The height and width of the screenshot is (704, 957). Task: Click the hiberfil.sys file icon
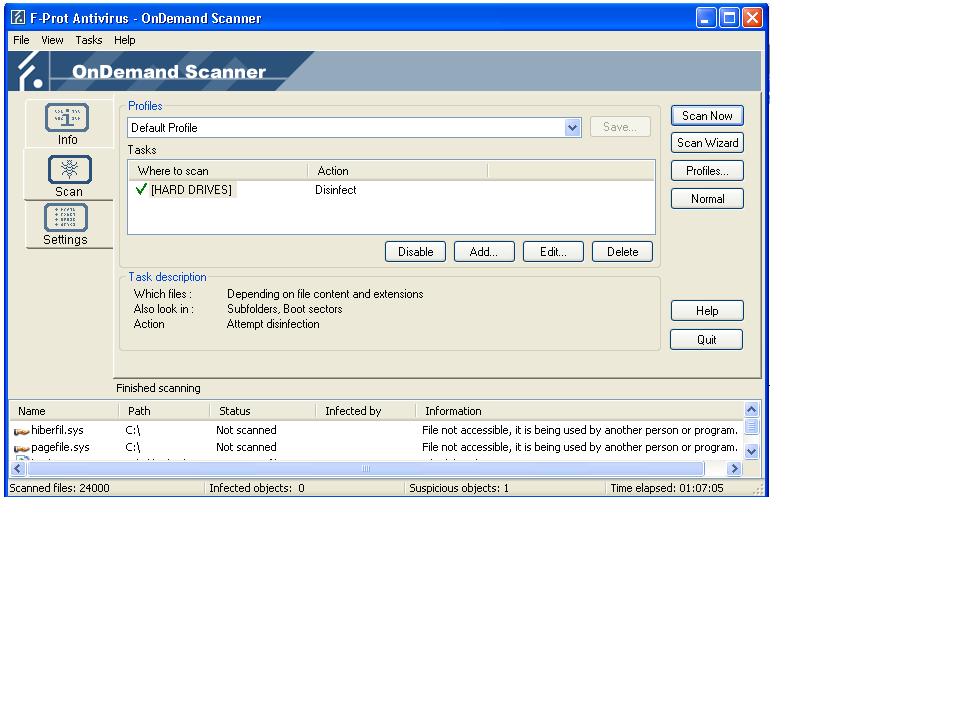pyautogui.click(x=21, y=431)
